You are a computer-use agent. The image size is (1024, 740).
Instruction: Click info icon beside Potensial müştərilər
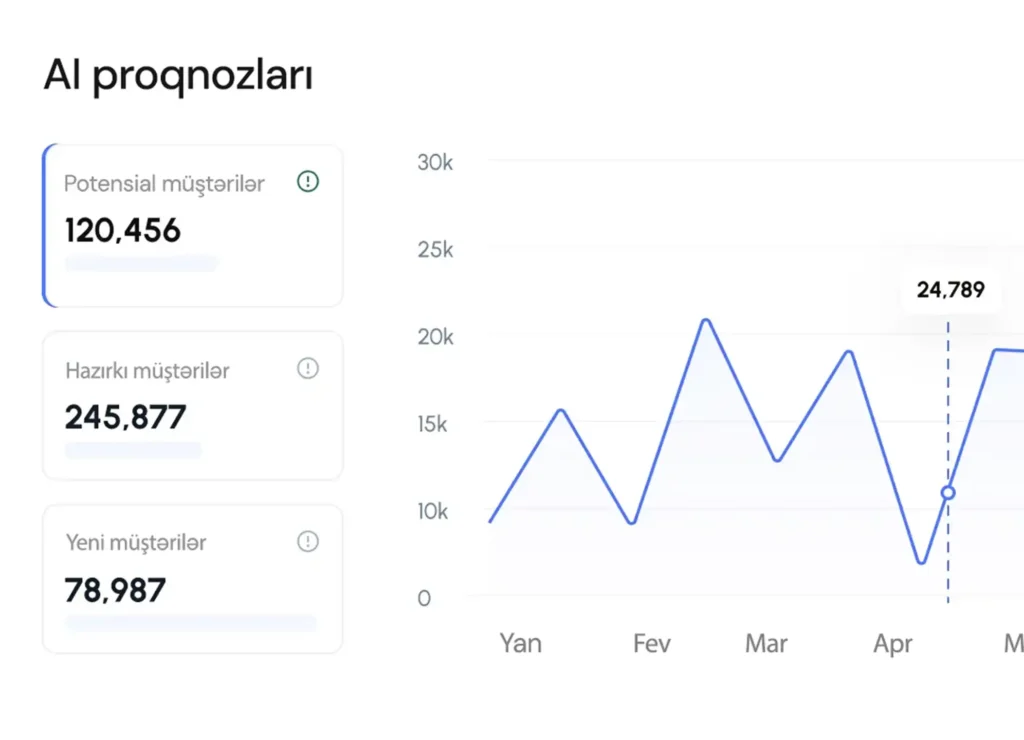[308, 182]
